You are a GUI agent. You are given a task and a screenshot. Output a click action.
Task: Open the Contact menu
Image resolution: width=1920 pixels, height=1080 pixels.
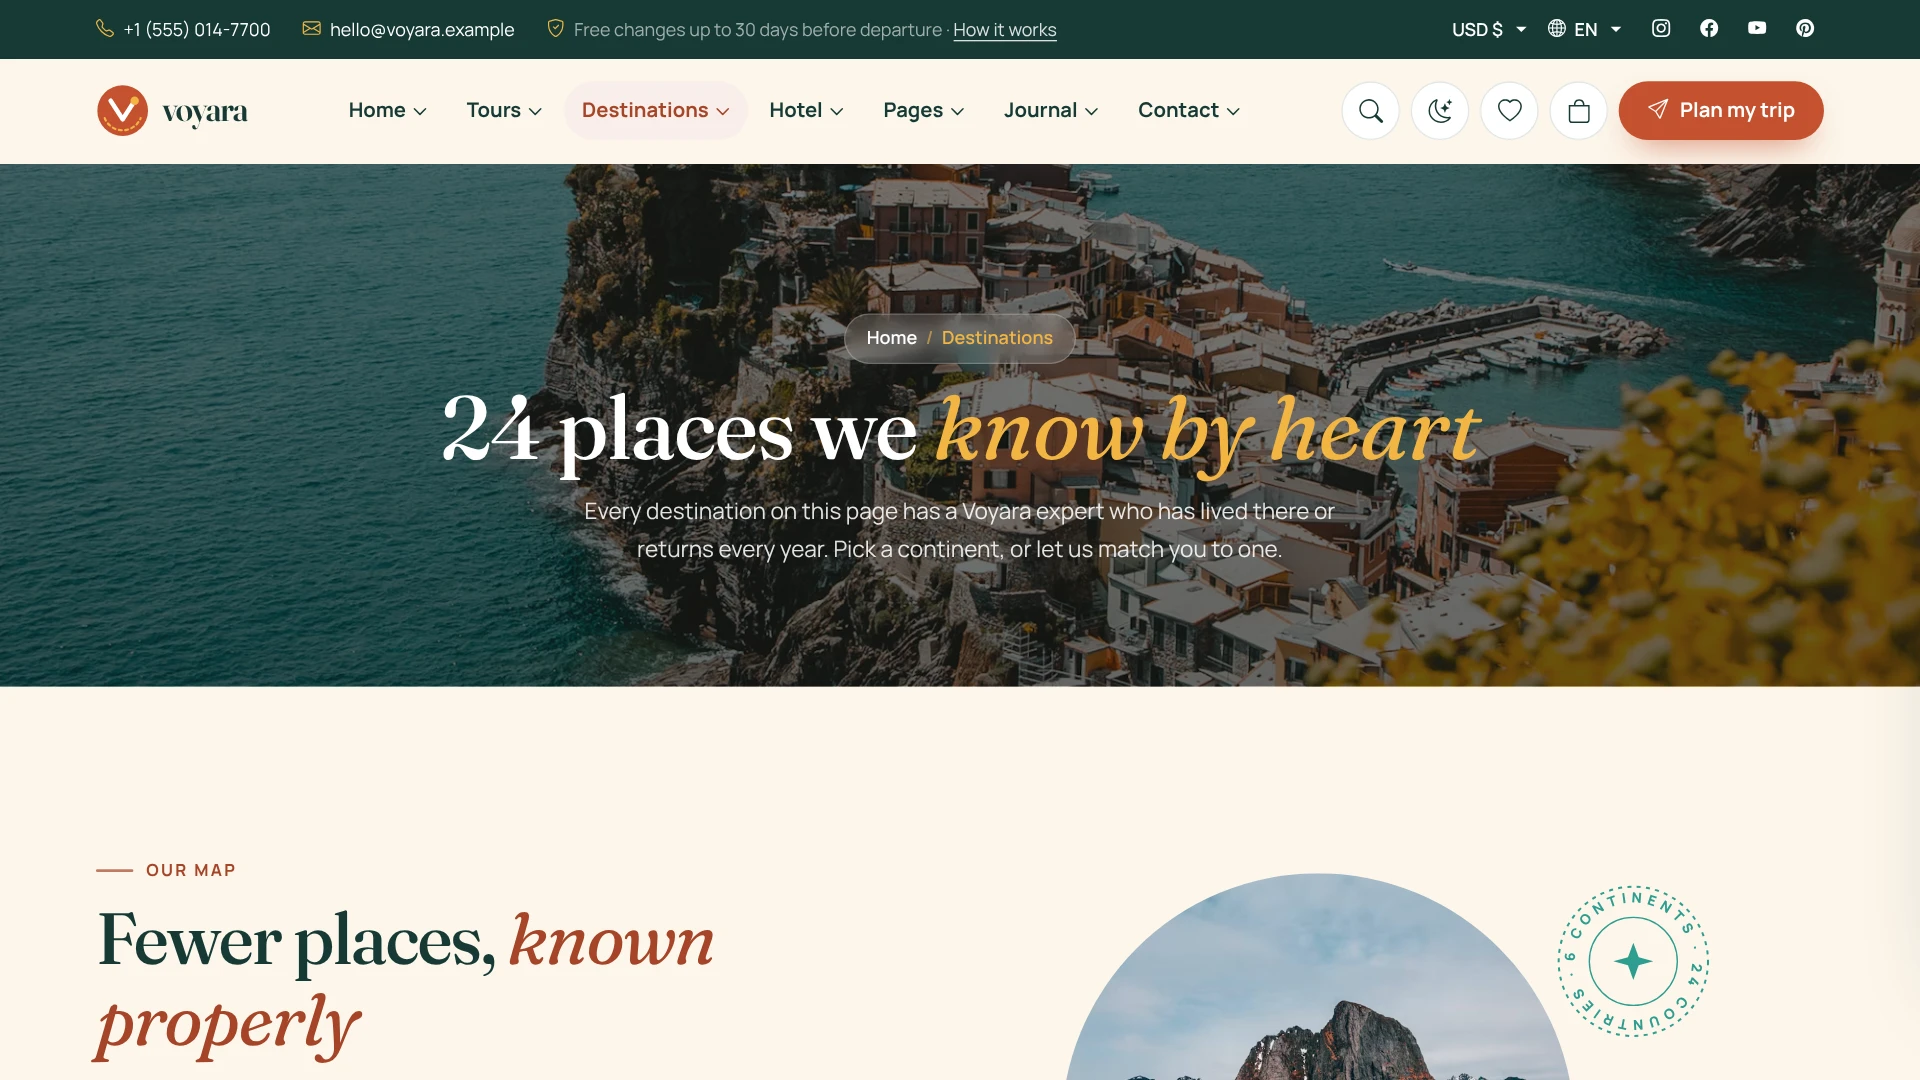tap(1189, 110)
